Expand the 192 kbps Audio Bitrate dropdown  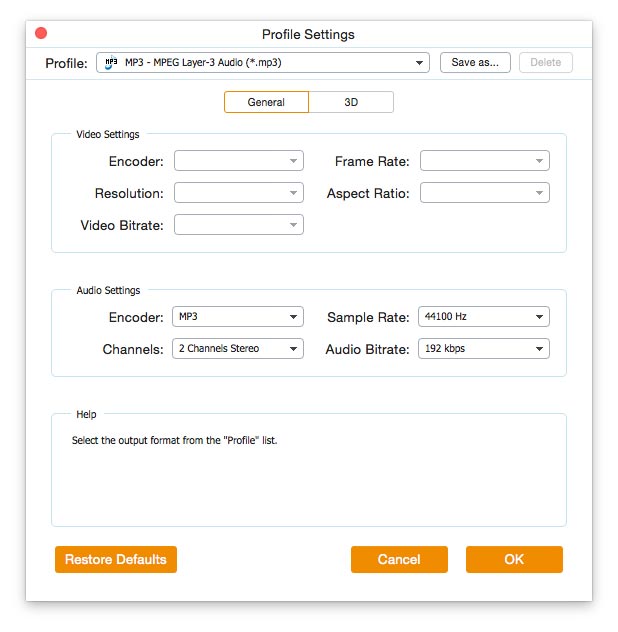pyautogui.click(x=484, y=349)
